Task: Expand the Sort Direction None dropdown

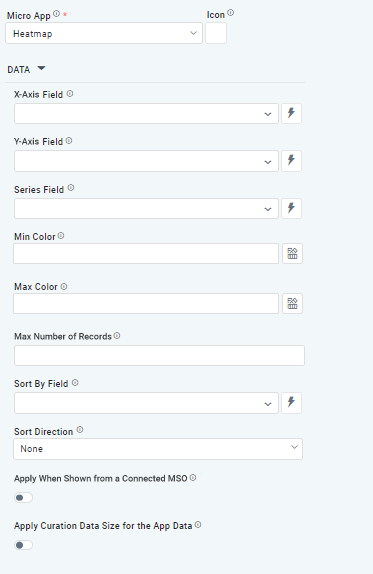Action: pyautogui.click(x=158, y=449)
